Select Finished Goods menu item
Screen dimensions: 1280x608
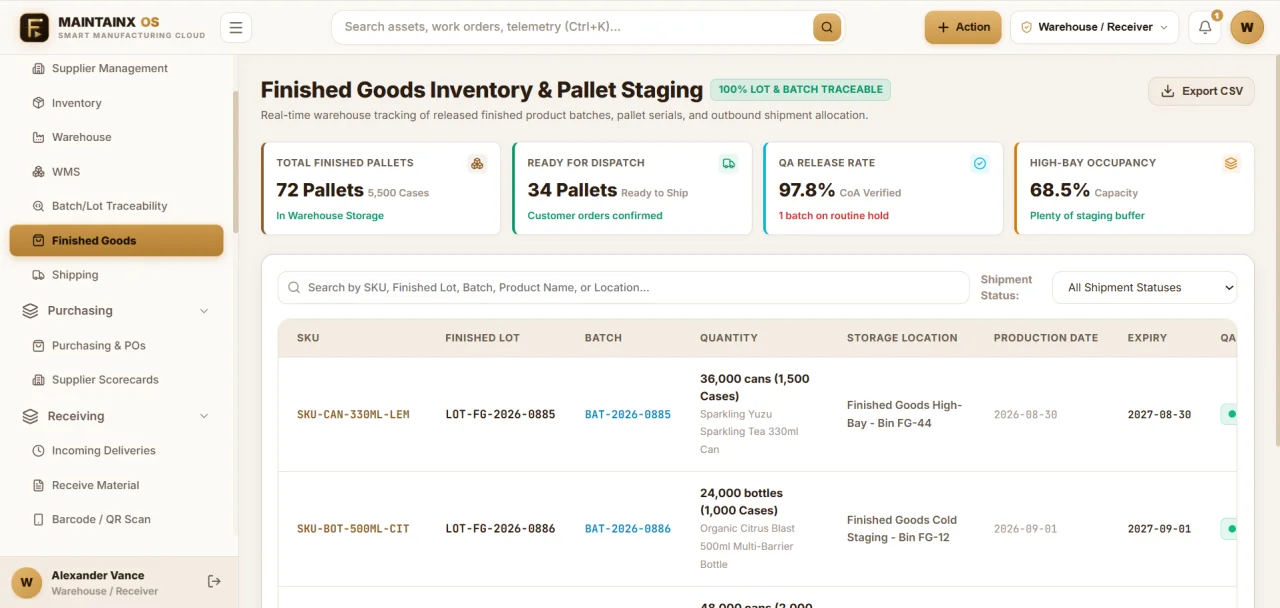click(x=116, y=241)
